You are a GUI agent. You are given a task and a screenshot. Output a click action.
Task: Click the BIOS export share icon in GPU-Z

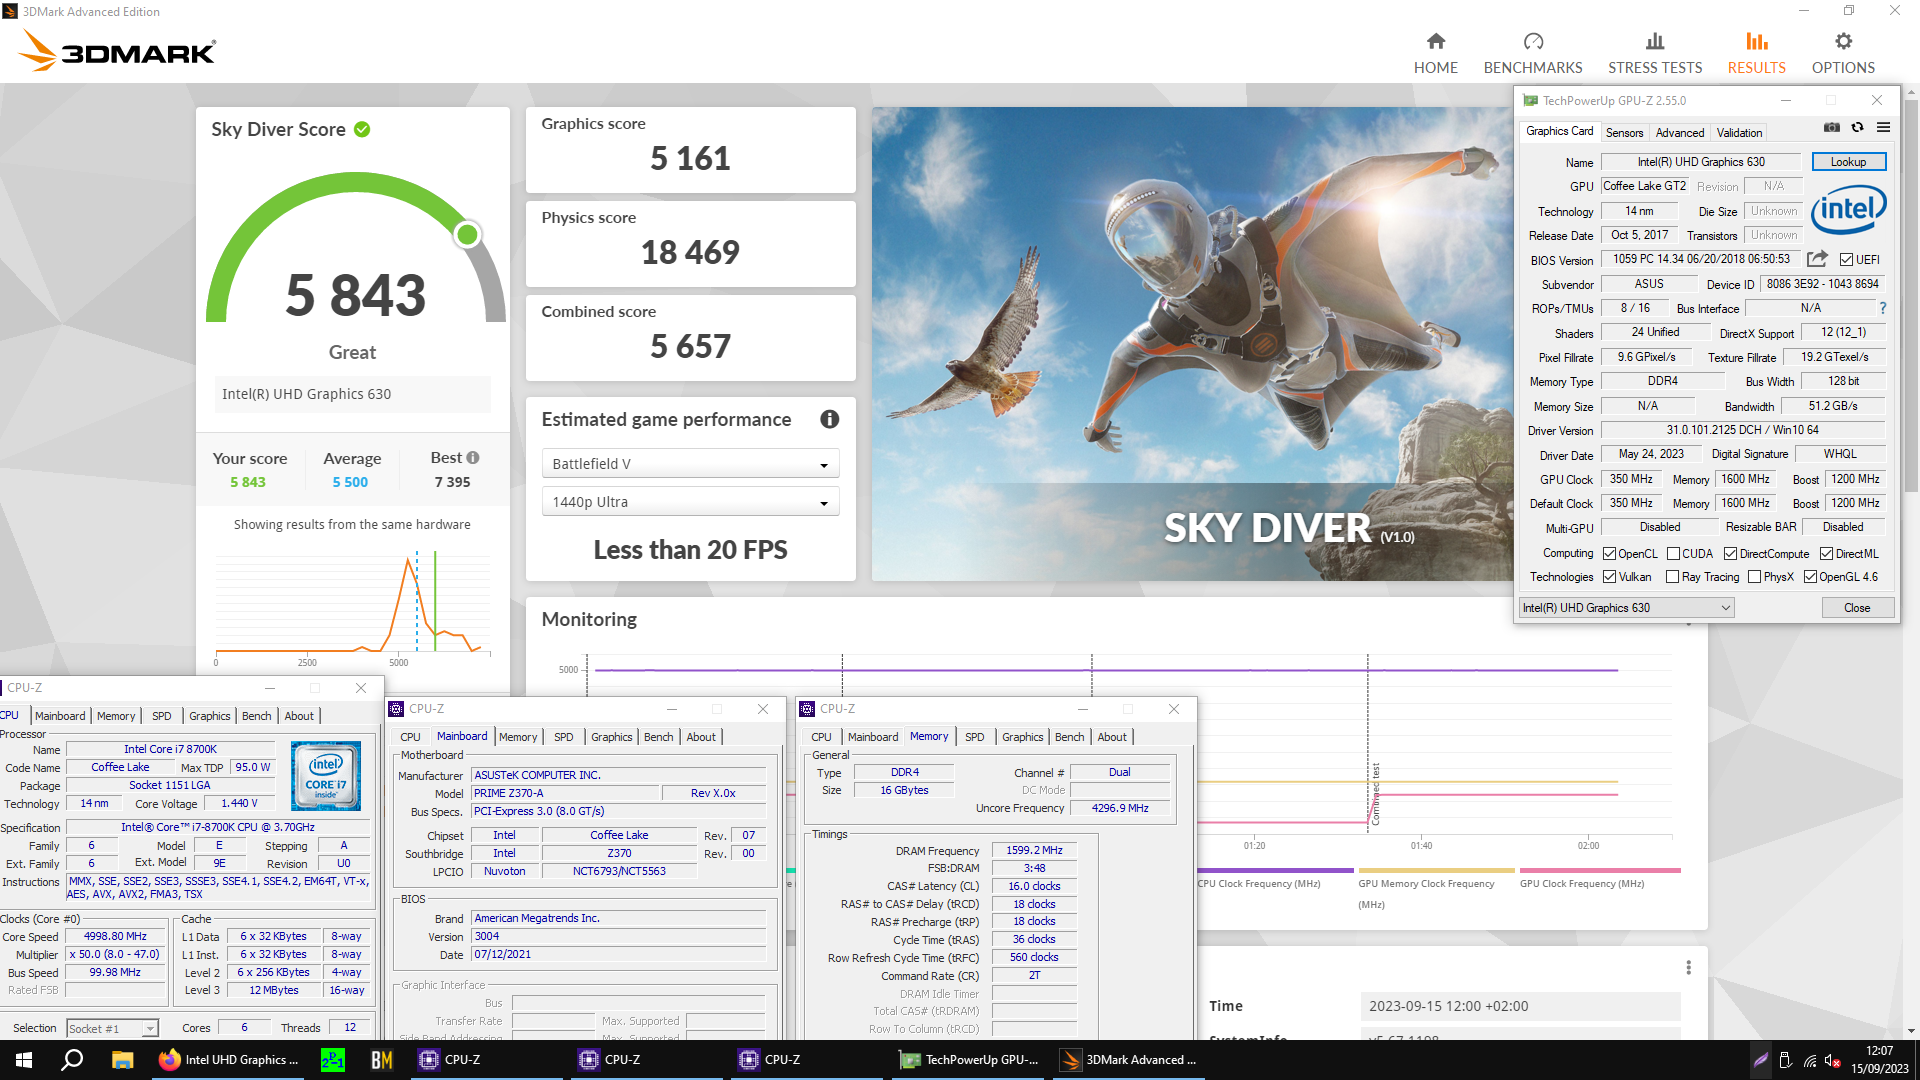click(1817, 259)
